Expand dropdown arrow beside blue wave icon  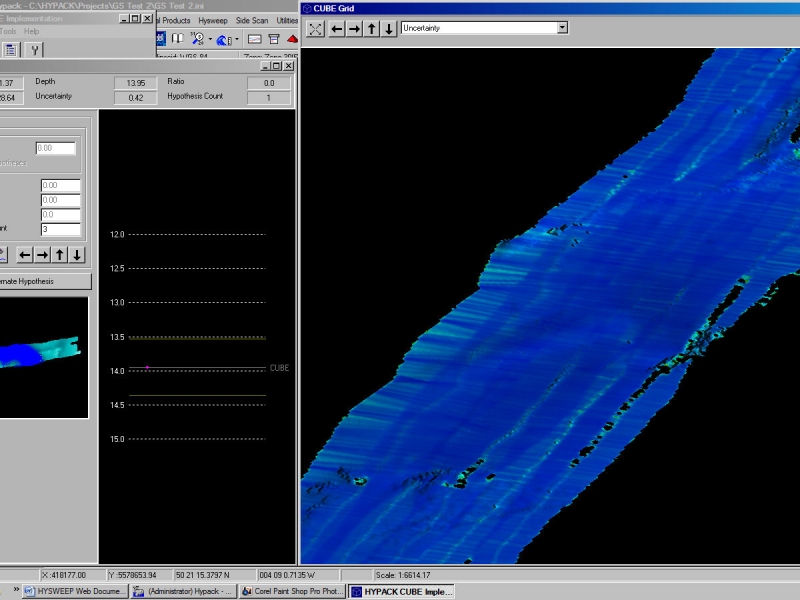click(x=235, y=39)
